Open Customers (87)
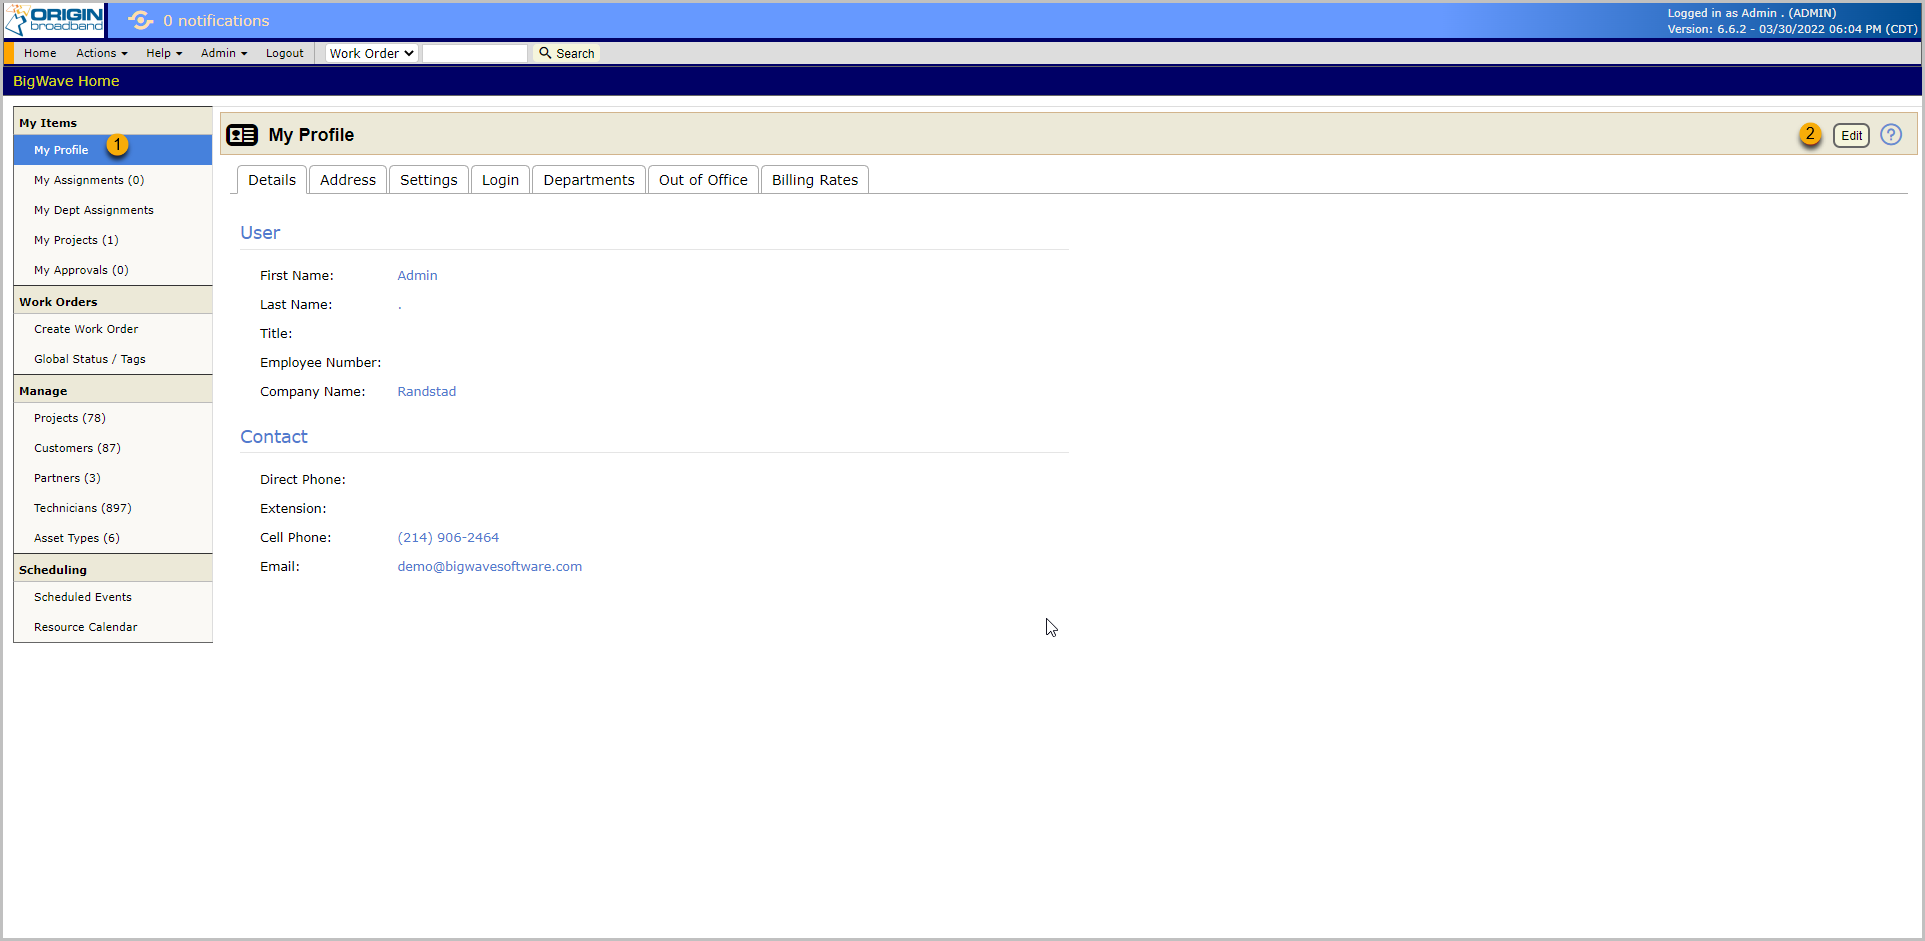1925x941 pixels. (x=113, y=448)
